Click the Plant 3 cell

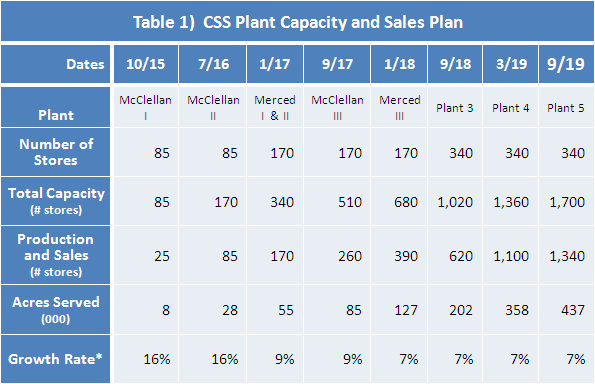point(455,107)
